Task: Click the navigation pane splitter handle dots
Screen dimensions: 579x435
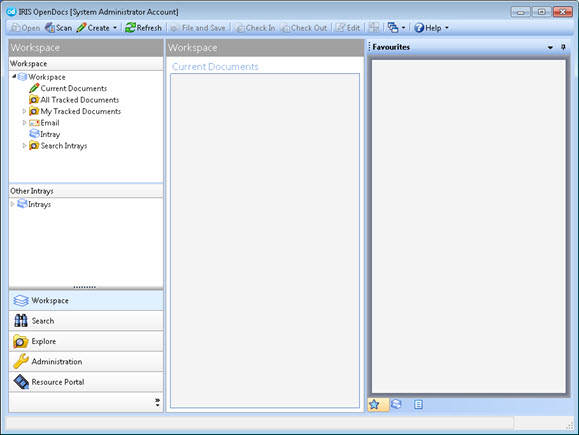Action: pyautogui.click(x=85, y=287)
